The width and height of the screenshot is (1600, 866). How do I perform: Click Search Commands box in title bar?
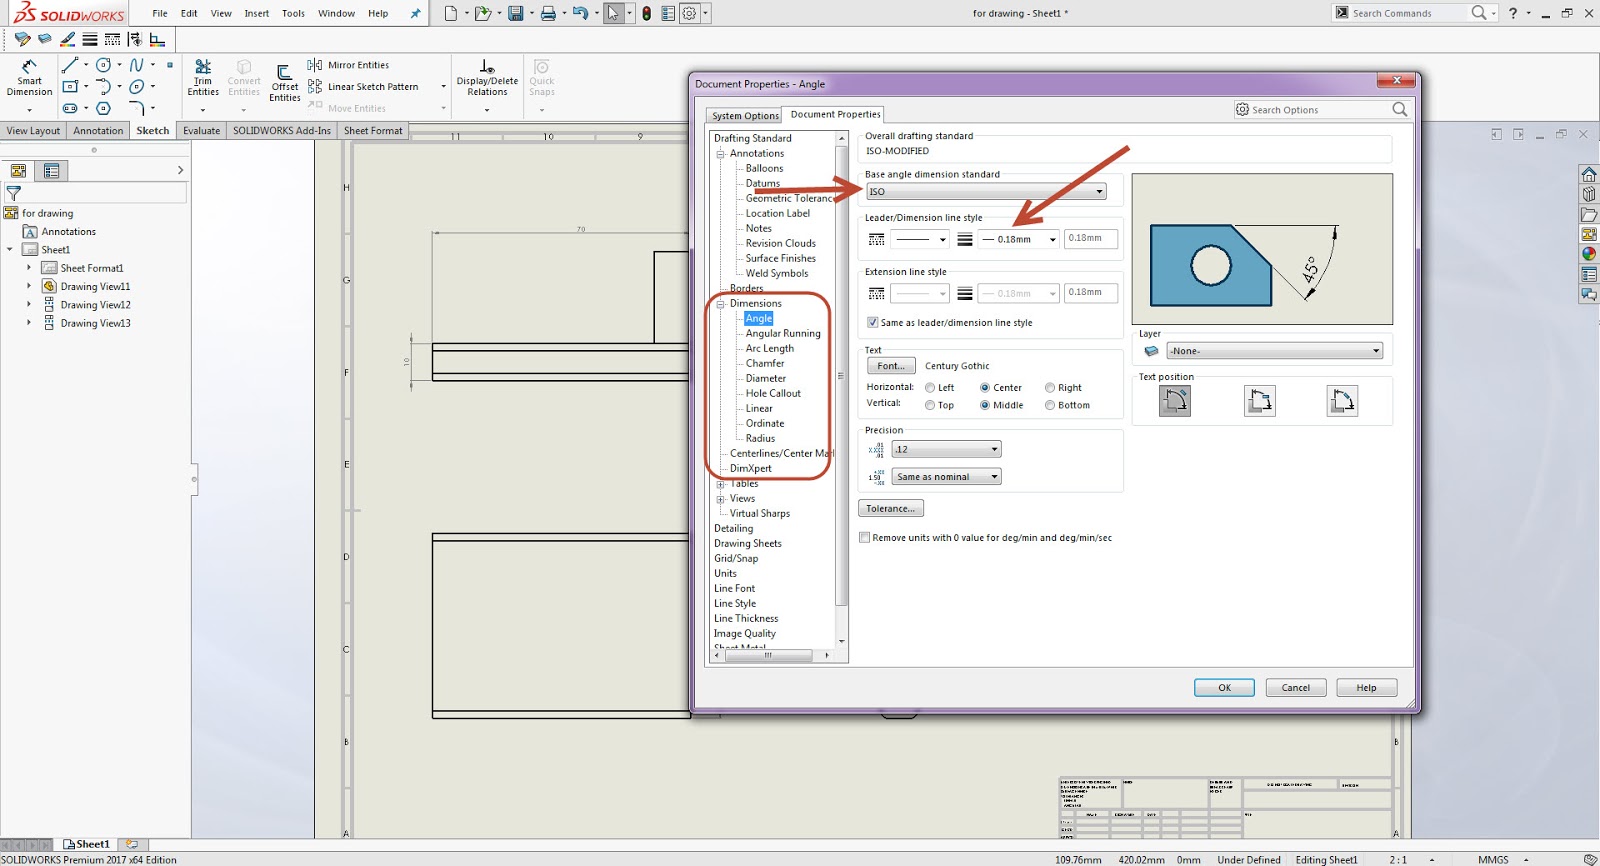click(1415, 13)
